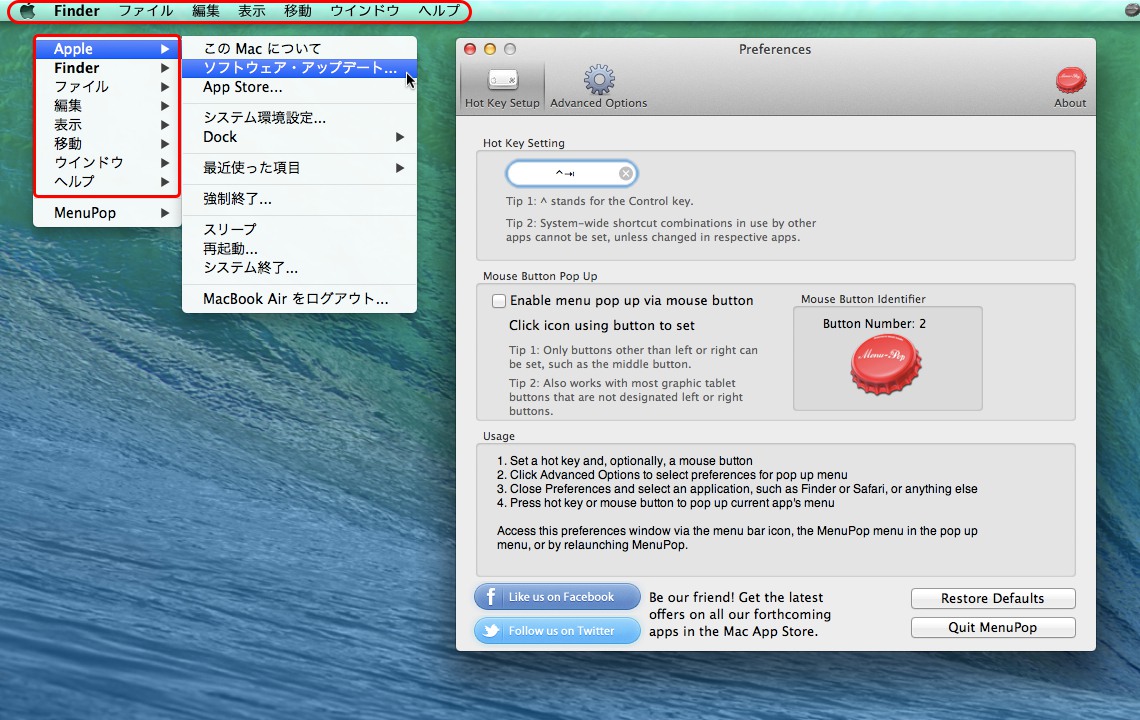Click Like us on Facebook
This screenshot has height=720, width=1140.
pos(558,596)
